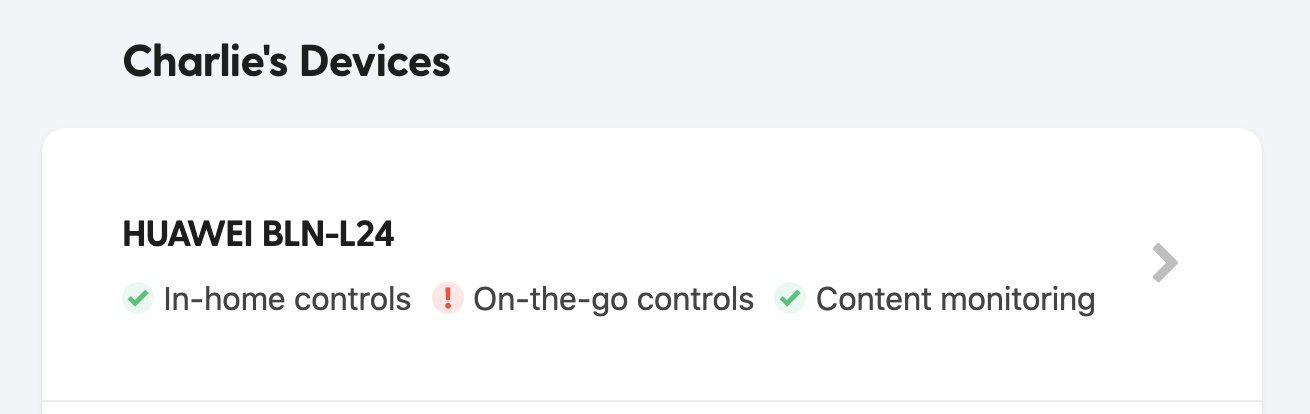The height and width of the screenshot is (414, 1310).
Task: View the In-home controls enabled indicator
Action: (x=137, y=298)
